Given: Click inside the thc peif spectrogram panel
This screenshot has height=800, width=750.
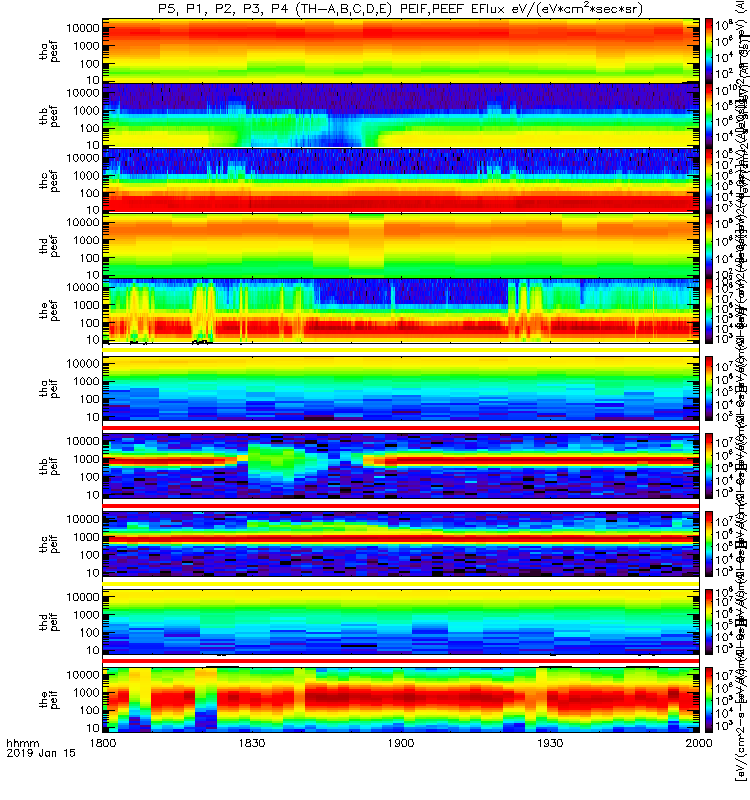Looking at the screenshot, I should (x=401, y=544).
